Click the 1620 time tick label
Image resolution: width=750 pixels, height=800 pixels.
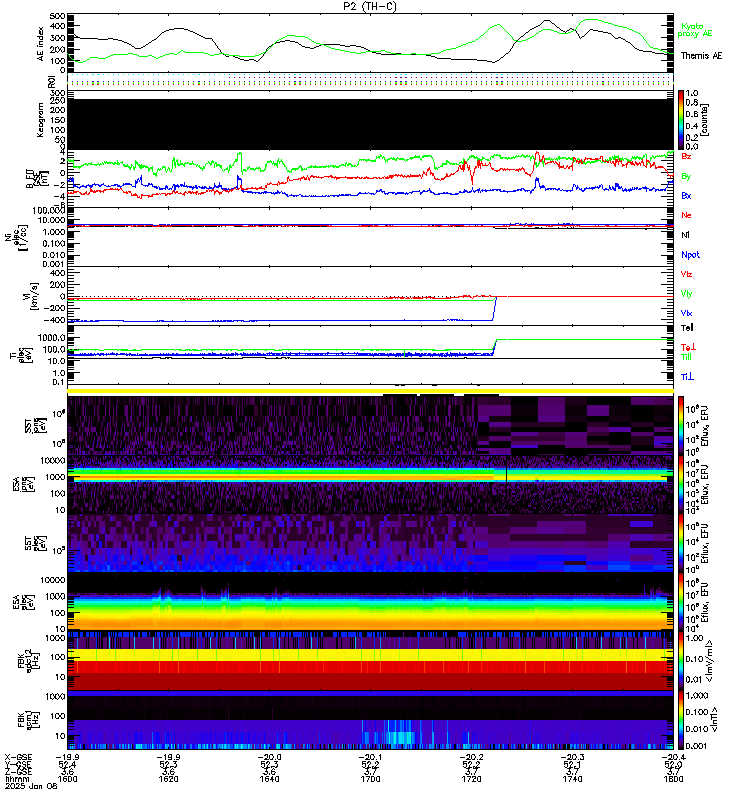pos(168,779)
